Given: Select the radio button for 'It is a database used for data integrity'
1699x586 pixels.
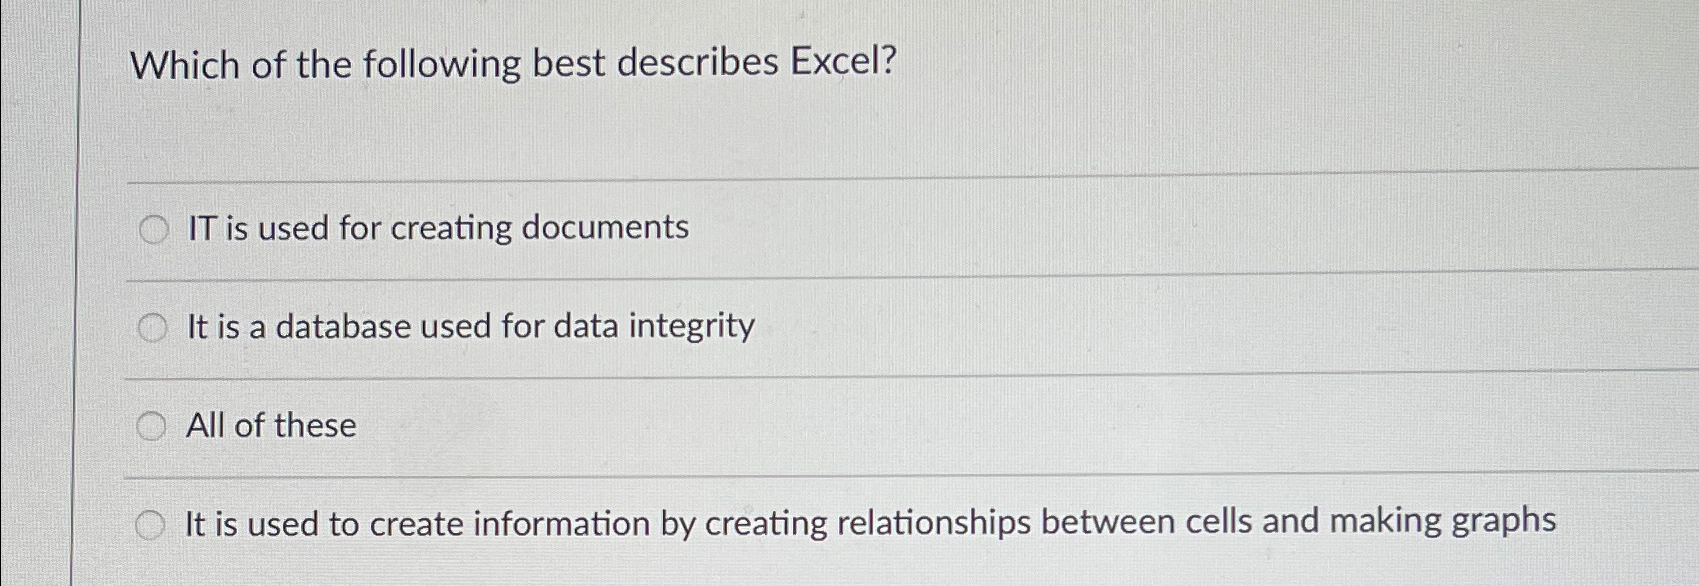Looking at the screenshot, I should (x=152, y=326).
